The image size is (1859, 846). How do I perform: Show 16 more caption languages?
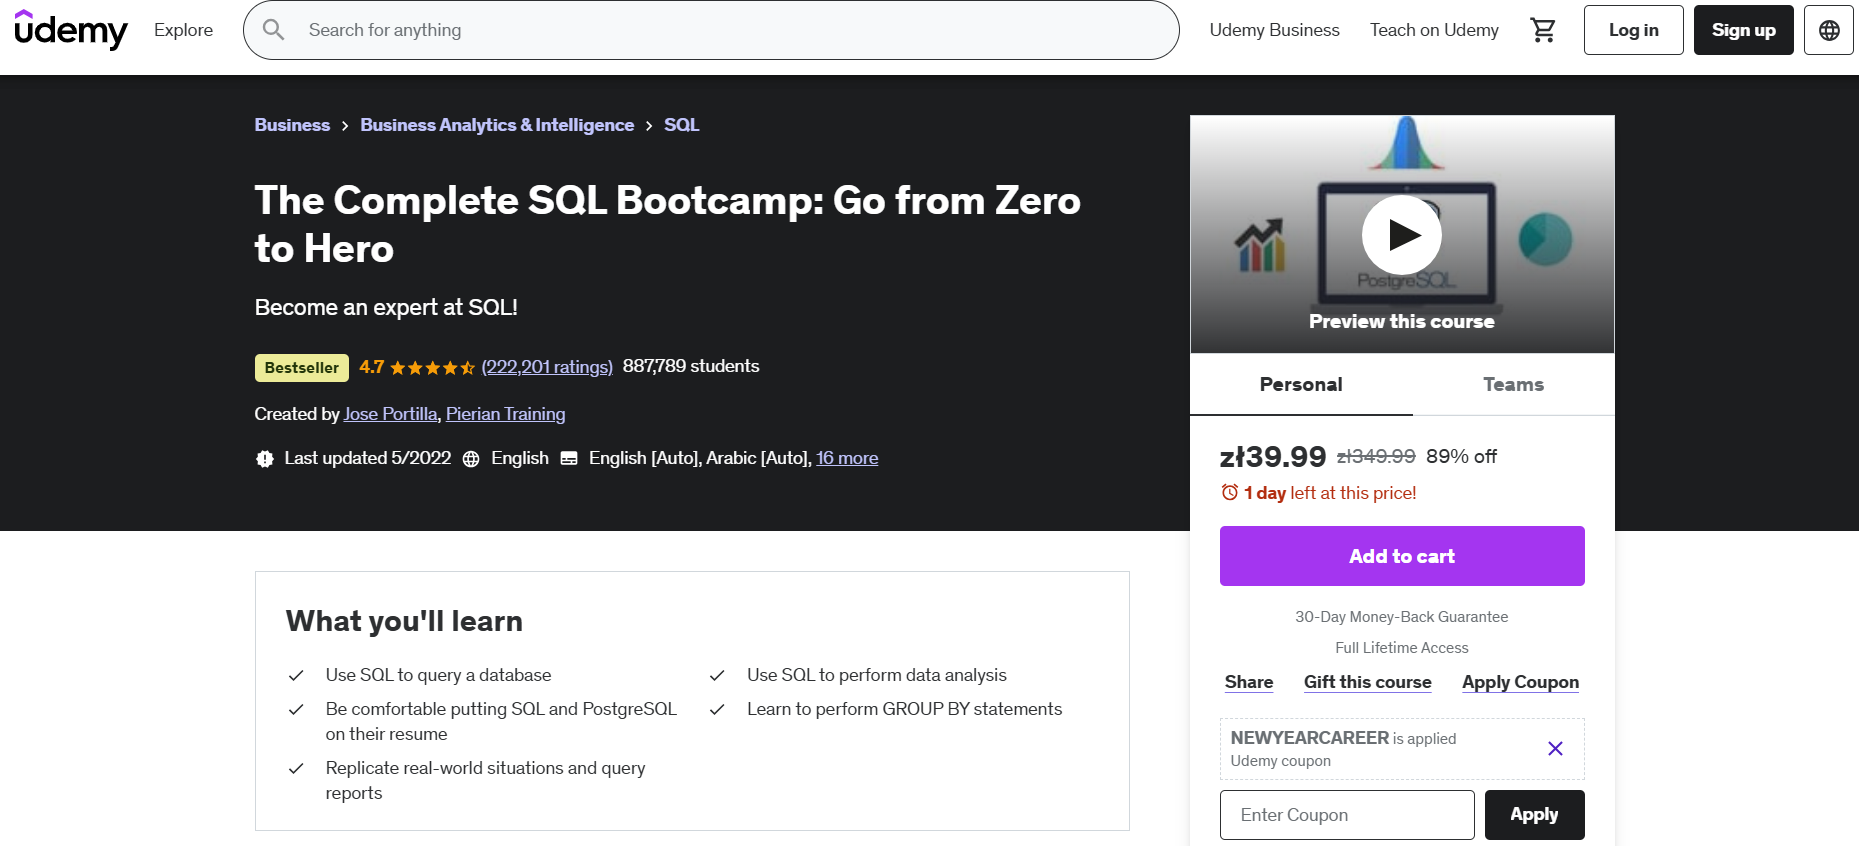coord(847,458)
